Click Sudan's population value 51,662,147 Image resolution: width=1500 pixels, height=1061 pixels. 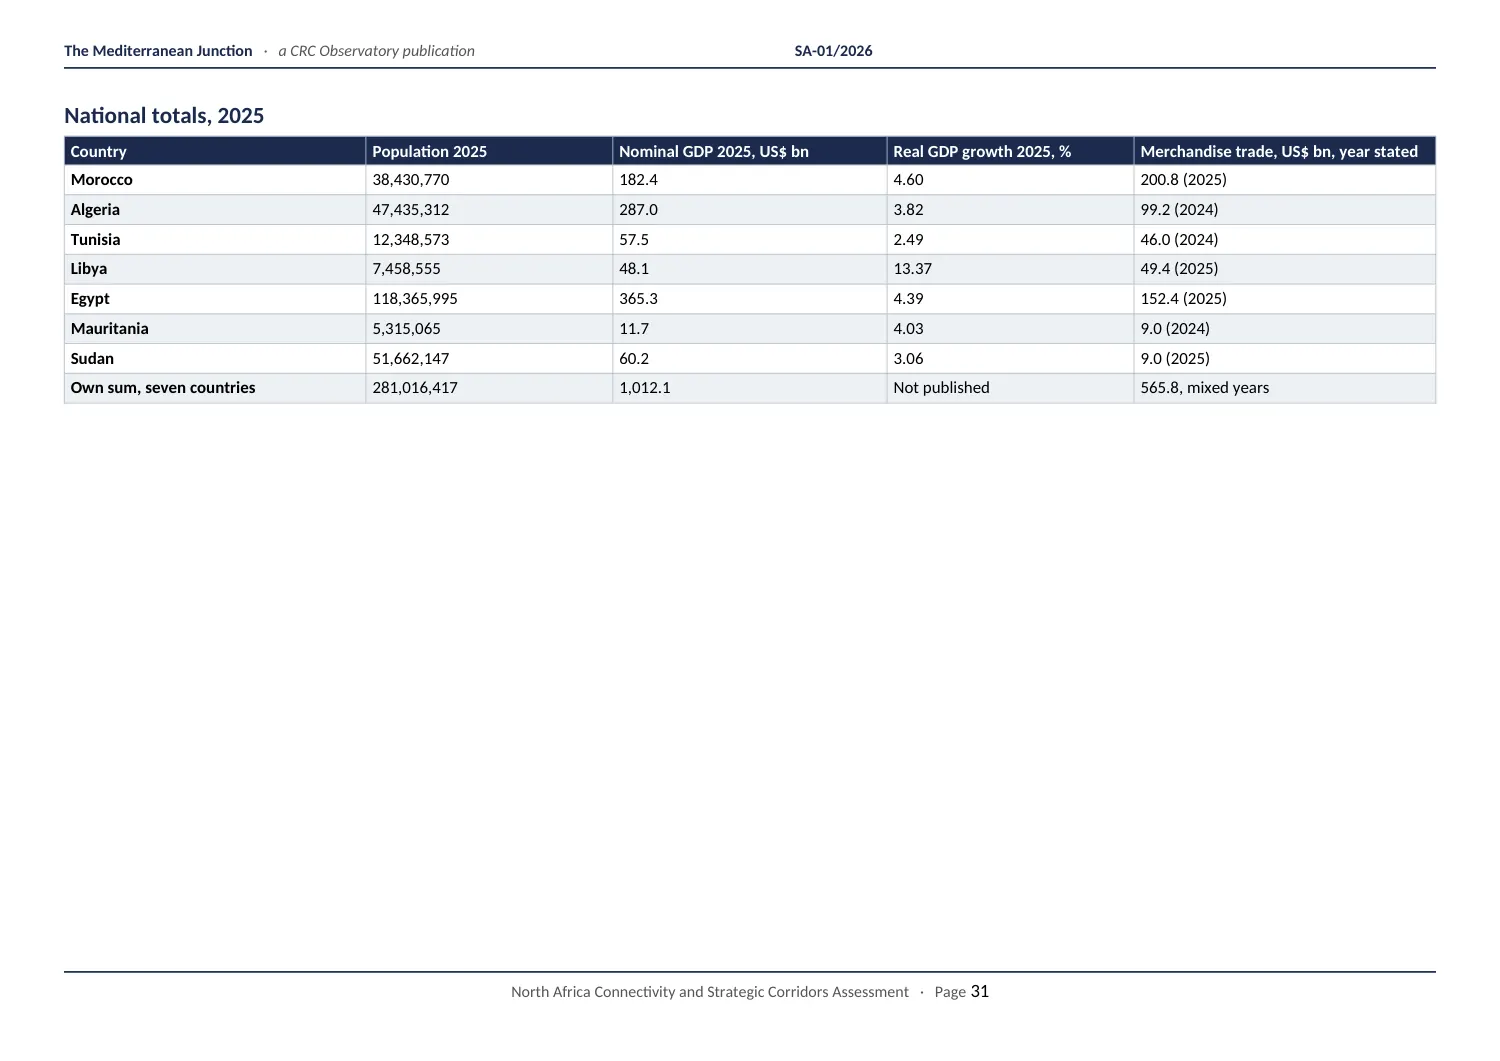pyautogui.click(x=411, y=359)
